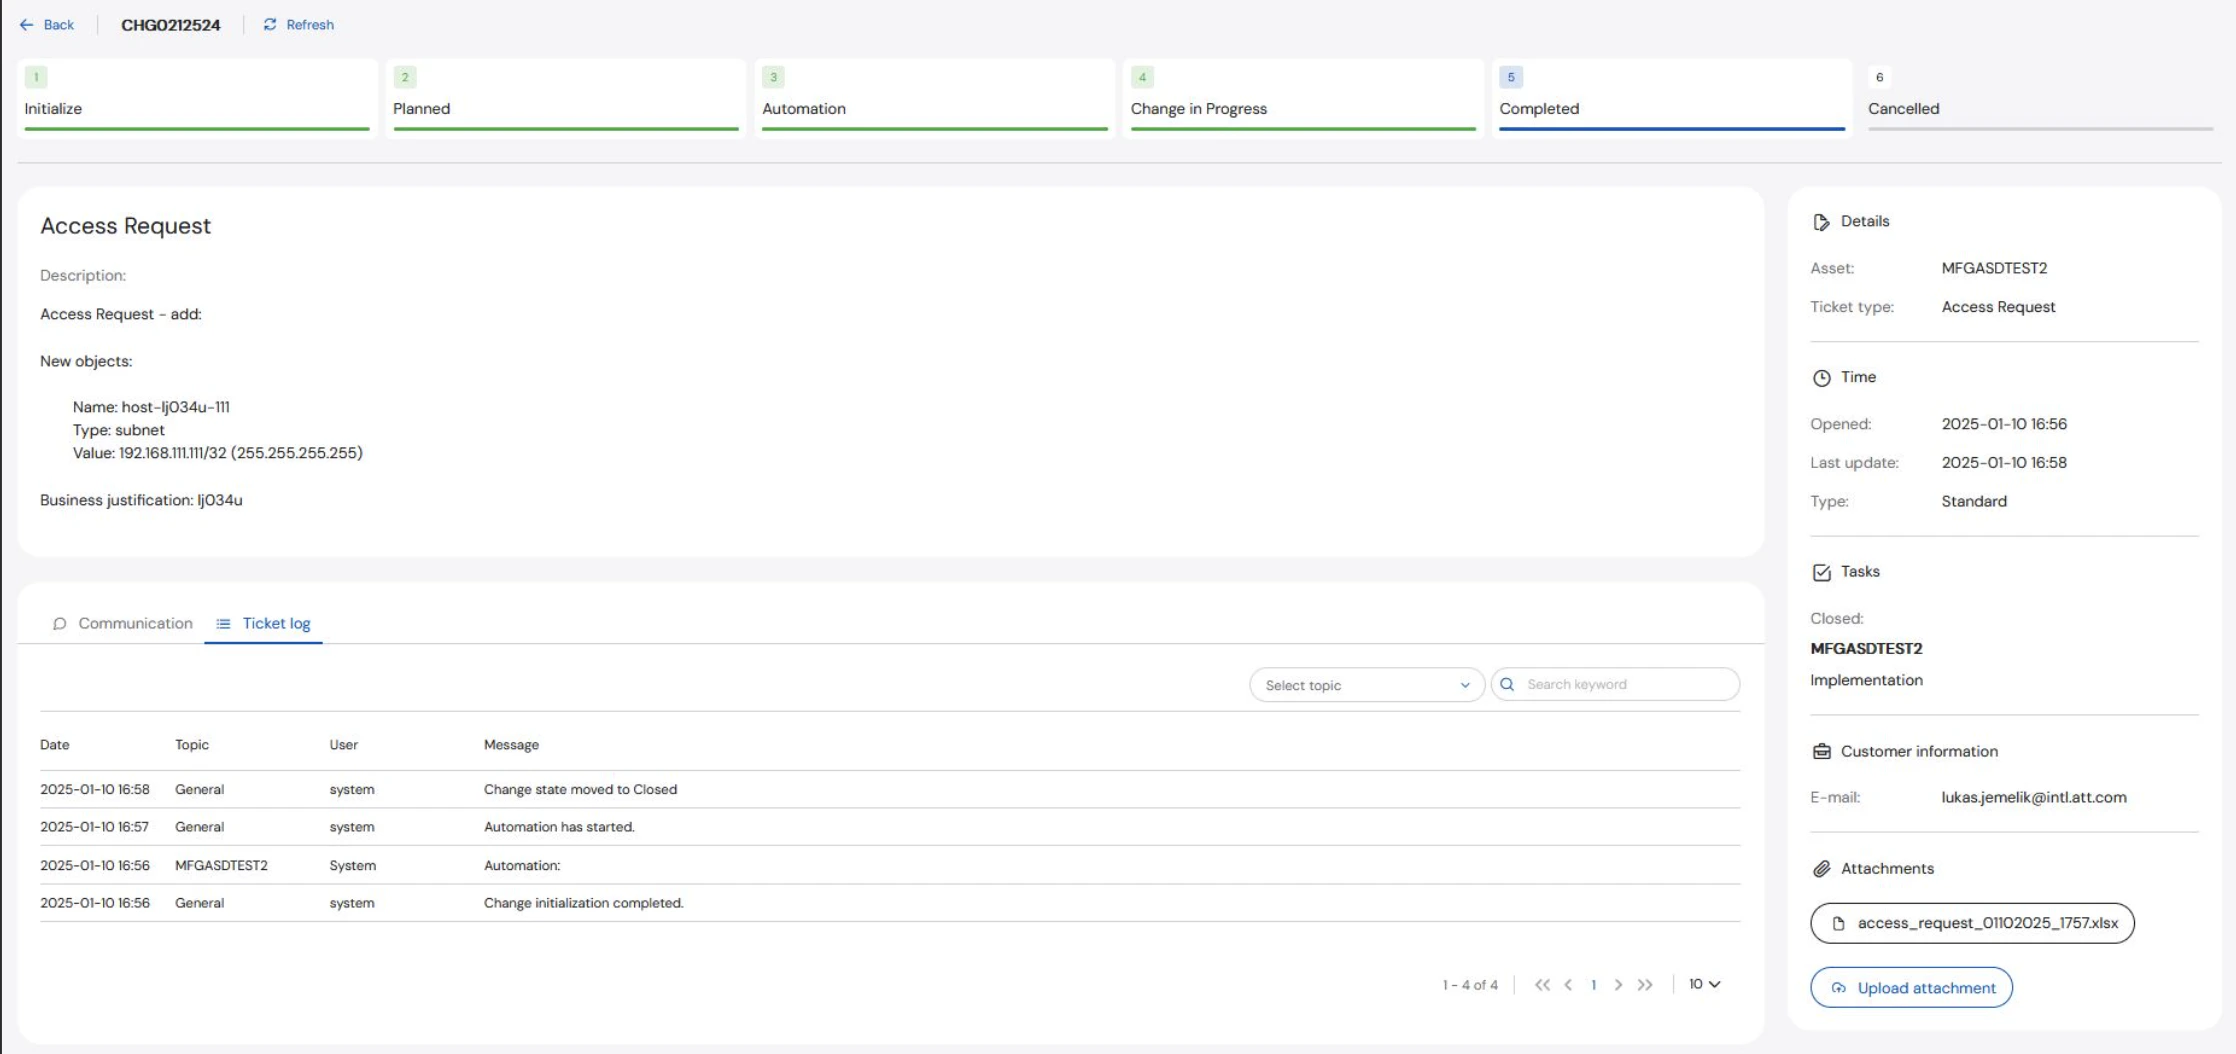Click the magnifier icon in search field

[x=1507, y=685]
